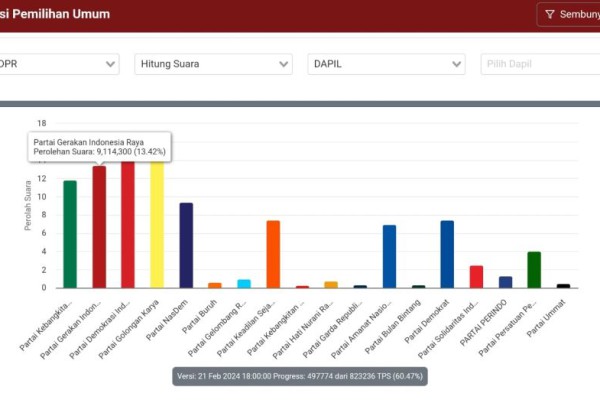This screenshot has width=600, height=400.
Task: Select the dark red Partai Gerakan Indonesia Raya bar
Action: (x=99, y=227)
